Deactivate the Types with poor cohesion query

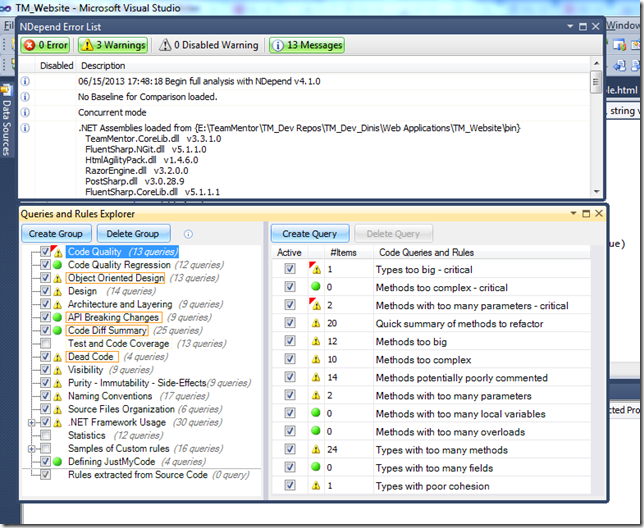[290, 486]
